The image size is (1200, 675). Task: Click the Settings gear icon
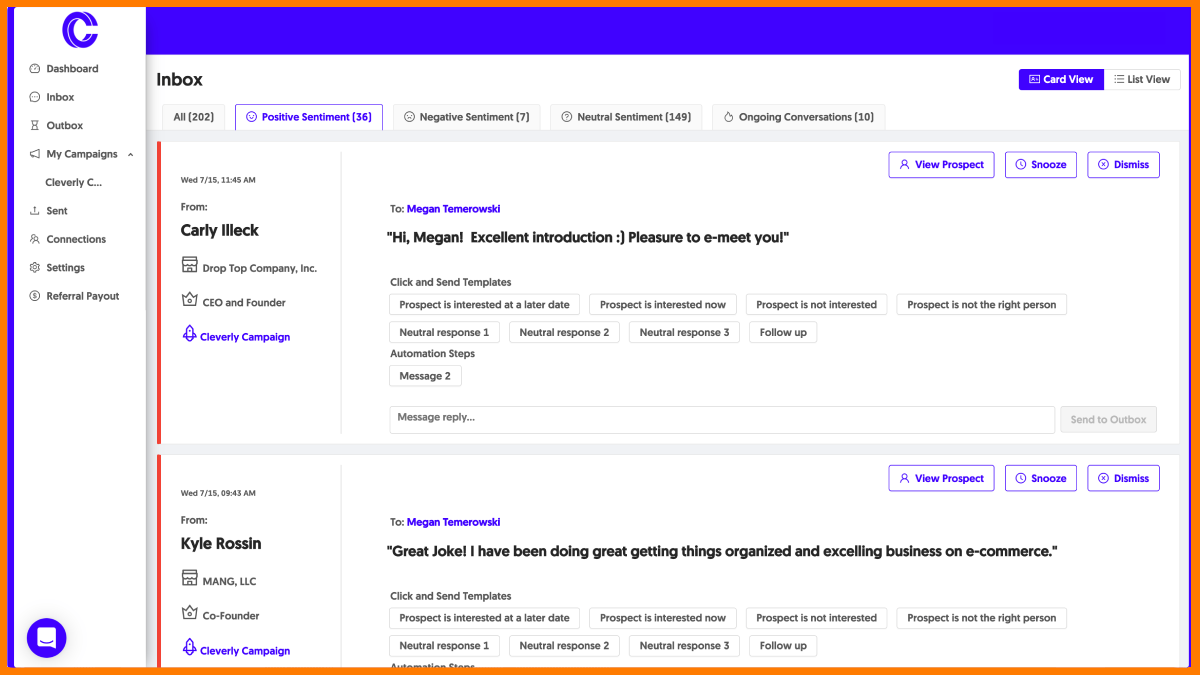click(35, 268)
